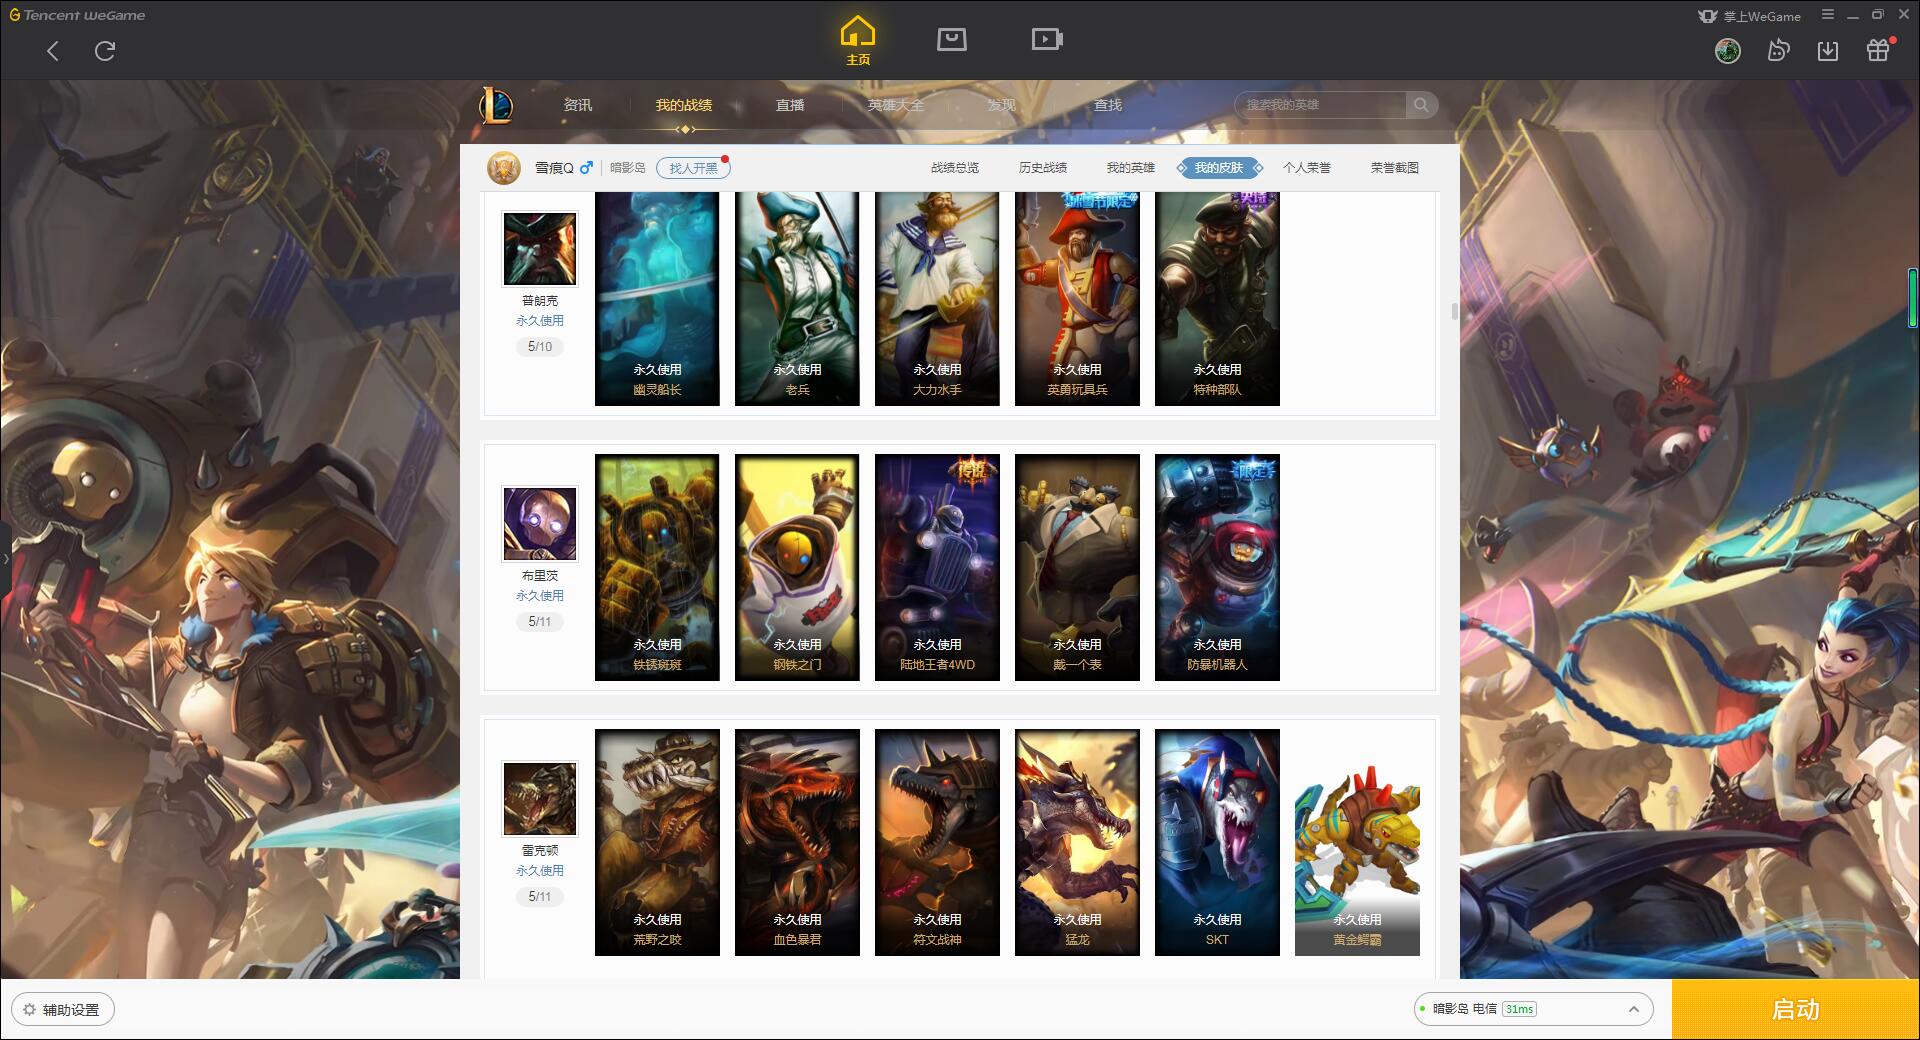Click the 永久使用 link under 布里茨
The width and height of the screenshot is (1920, 1040).
[540, 596]
